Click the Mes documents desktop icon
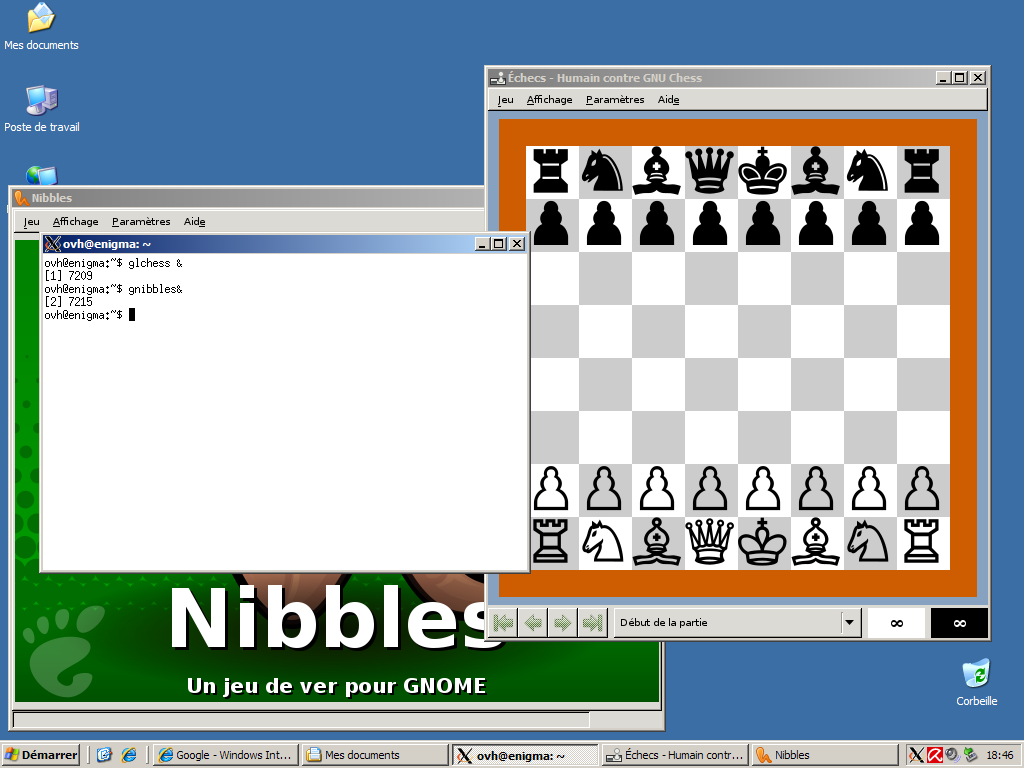Screen dimensions: 1024x768 point(41,19)
